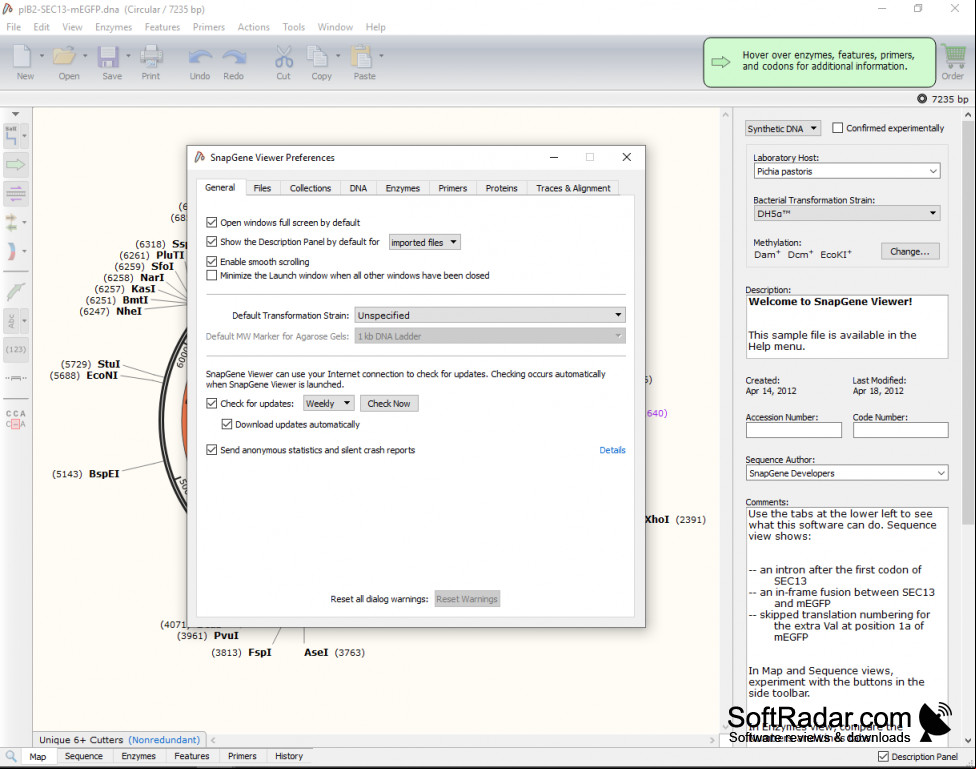Click the CCA codon sidebar icon

tap(16, 418)
